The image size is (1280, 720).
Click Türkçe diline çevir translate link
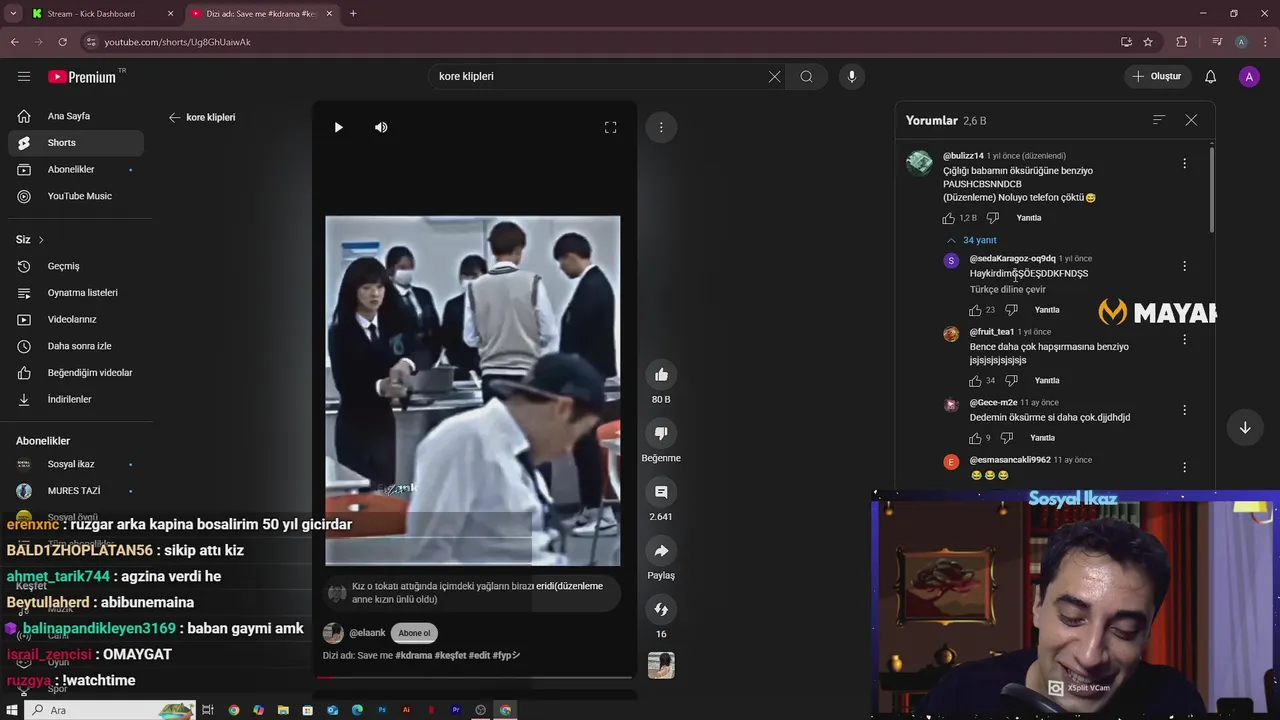point(1007,290)
